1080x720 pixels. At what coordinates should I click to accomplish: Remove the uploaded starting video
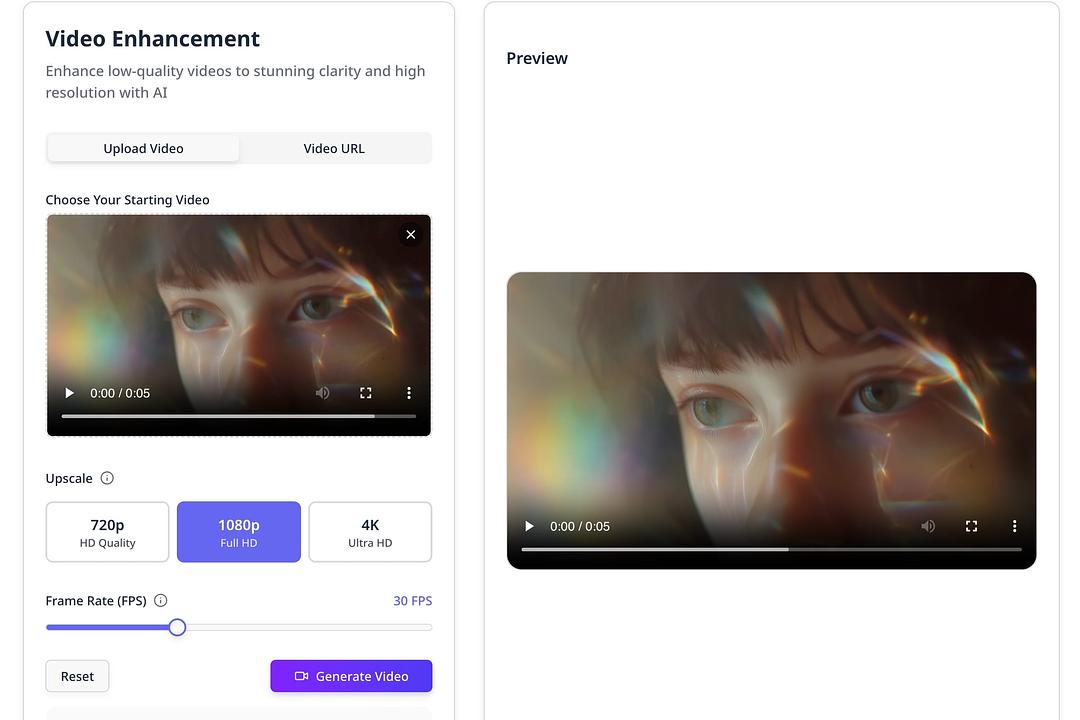[410, 234]
